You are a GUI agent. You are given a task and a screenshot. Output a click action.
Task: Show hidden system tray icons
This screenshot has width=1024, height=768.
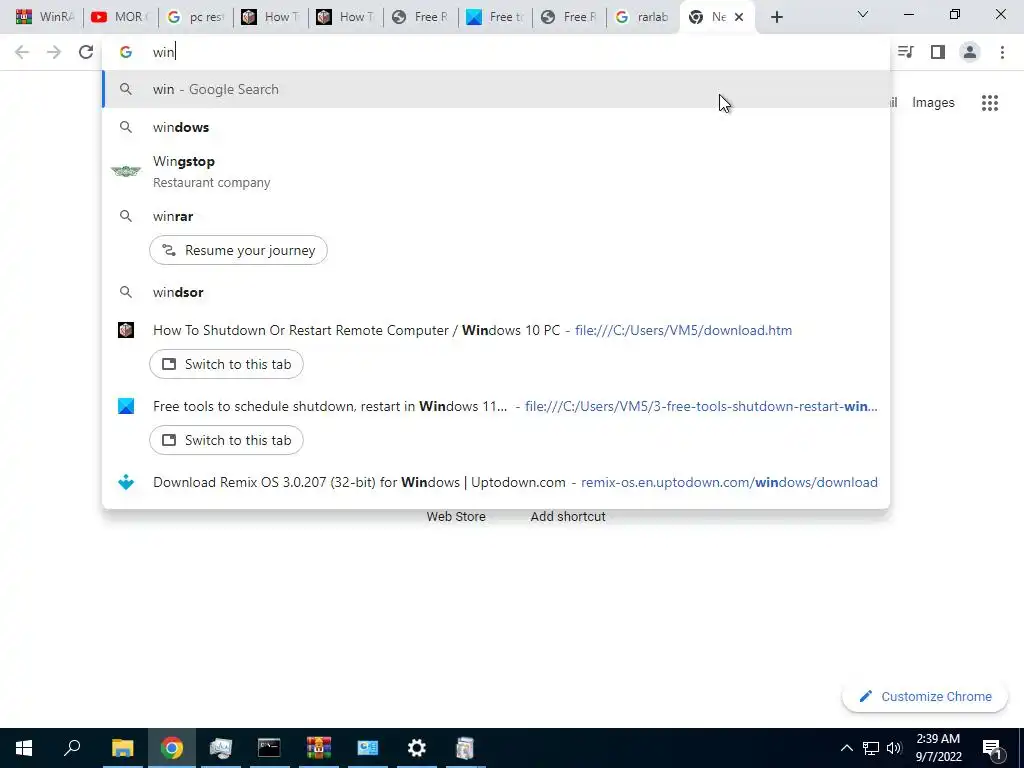[x=846, y=748]
